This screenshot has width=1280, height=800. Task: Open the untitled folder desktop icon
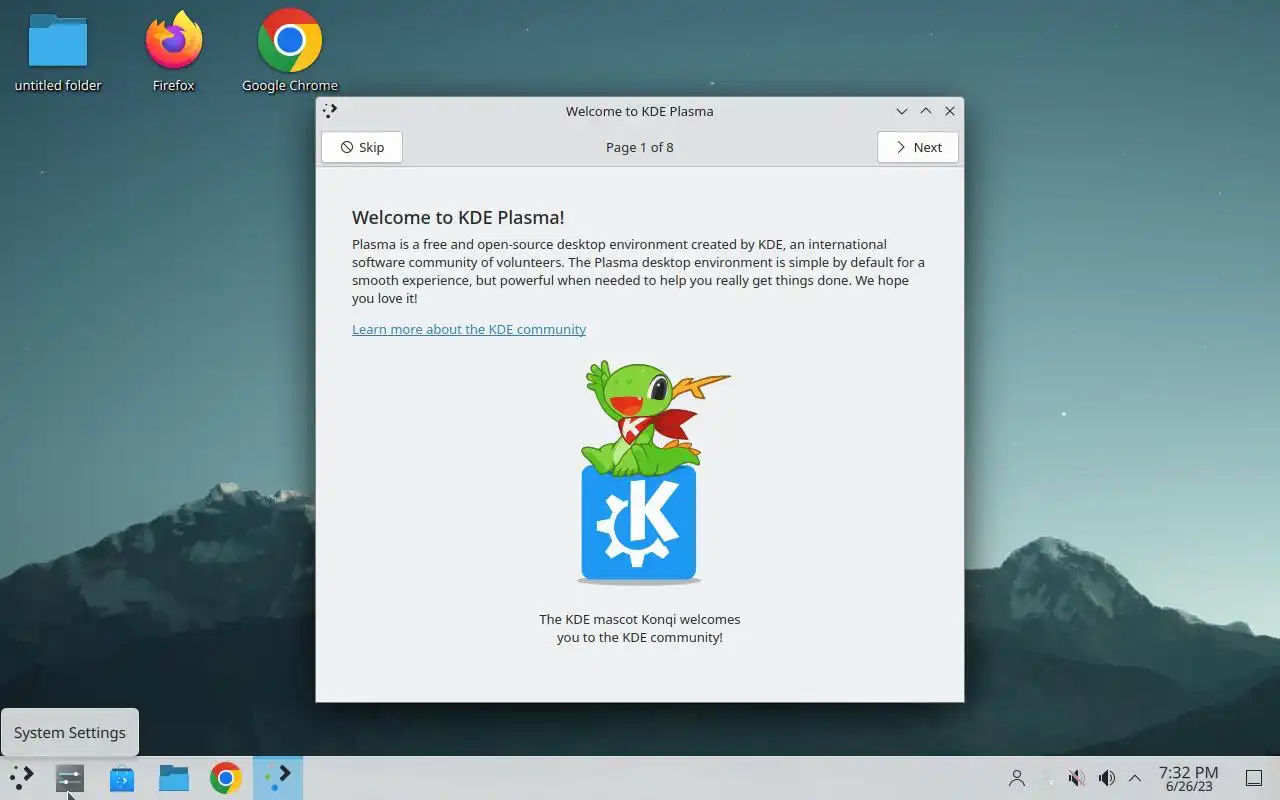[58, 53]
